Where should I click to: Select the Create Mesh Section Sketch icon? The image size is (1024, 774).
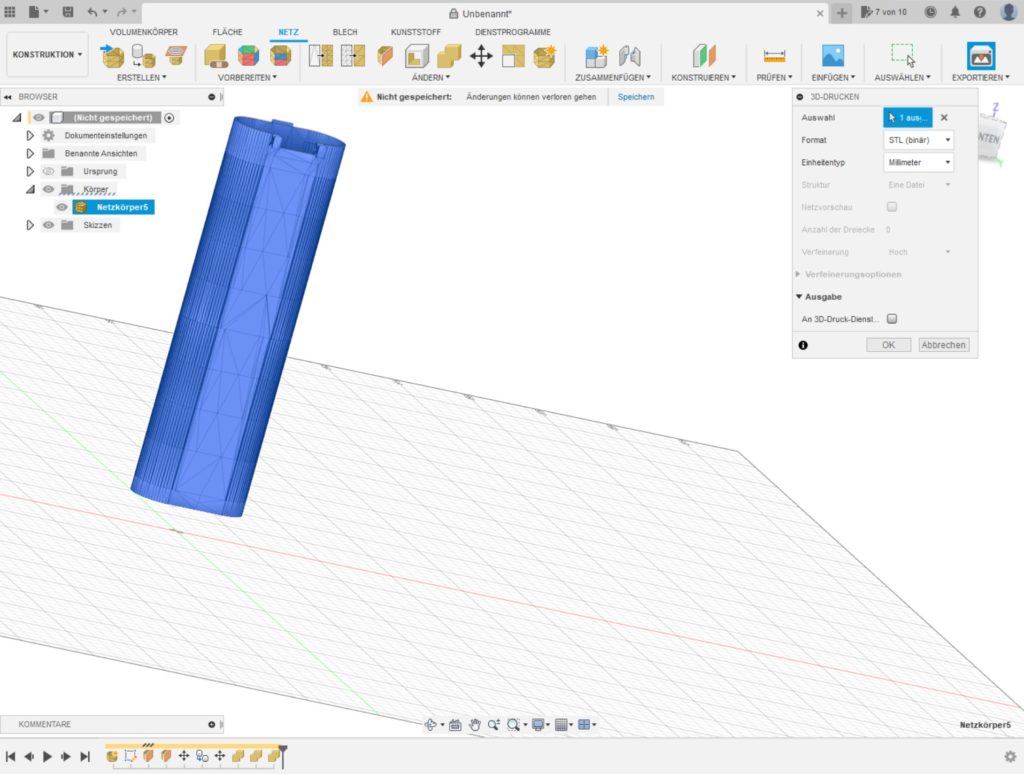(175, 56)
